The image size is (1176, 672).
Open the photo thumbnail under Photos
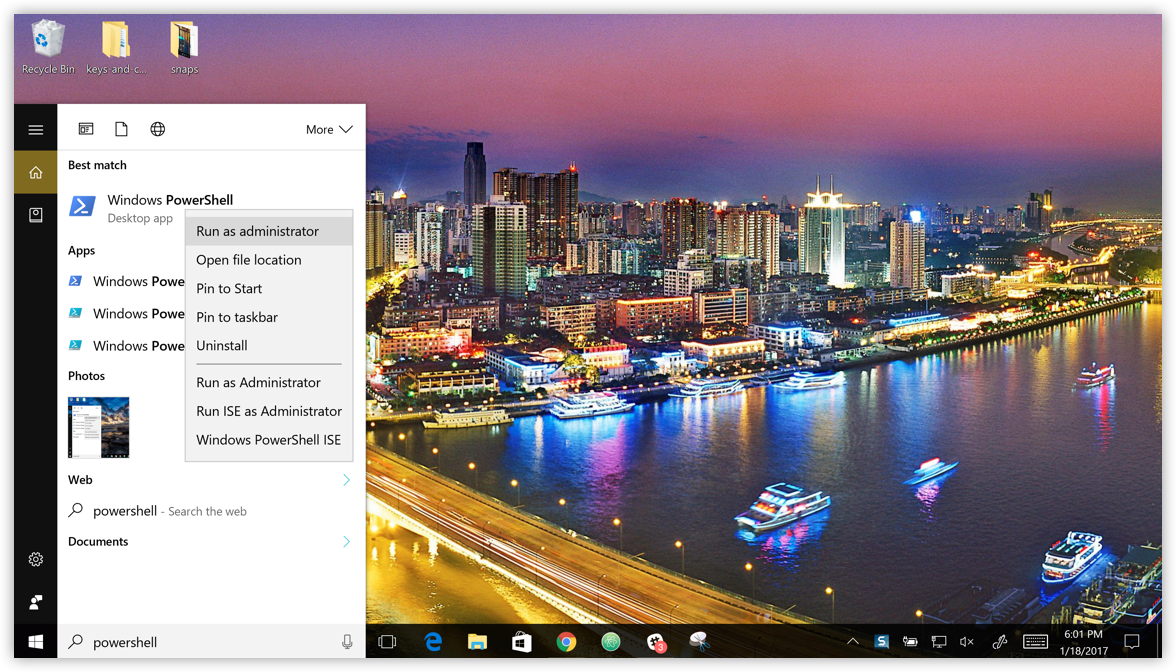click(98, 427)
